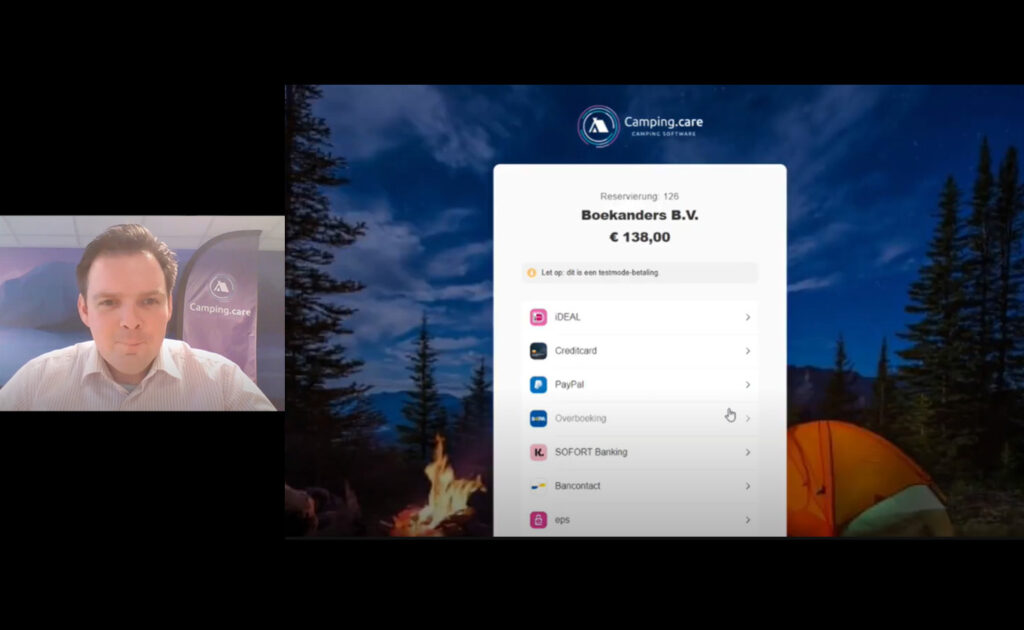Viewport: 1024px width, 630px height.
Task: Click the Camping.care tent logo
Action: (598, 126)
